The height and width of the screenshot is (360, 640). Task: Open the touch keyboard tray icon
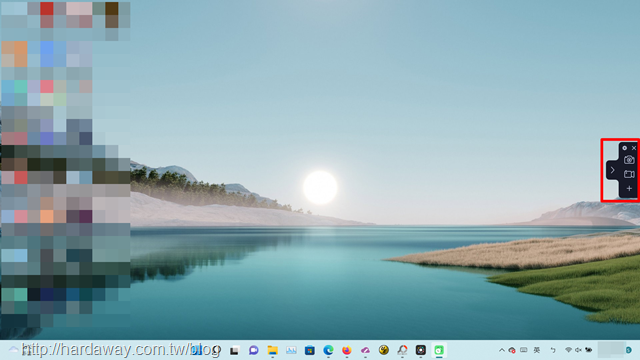point(524,350)
